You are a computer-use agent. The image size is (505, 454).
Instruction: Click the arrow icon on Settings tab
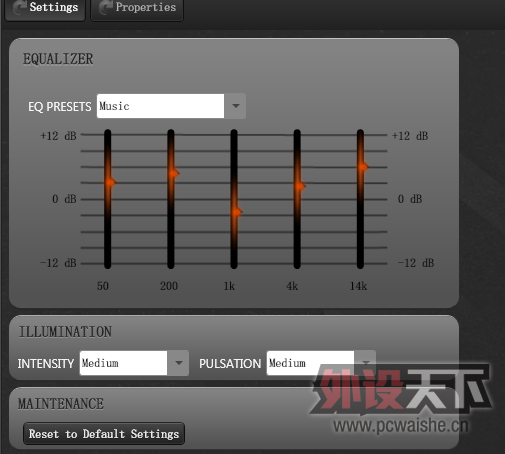(20, 7)
